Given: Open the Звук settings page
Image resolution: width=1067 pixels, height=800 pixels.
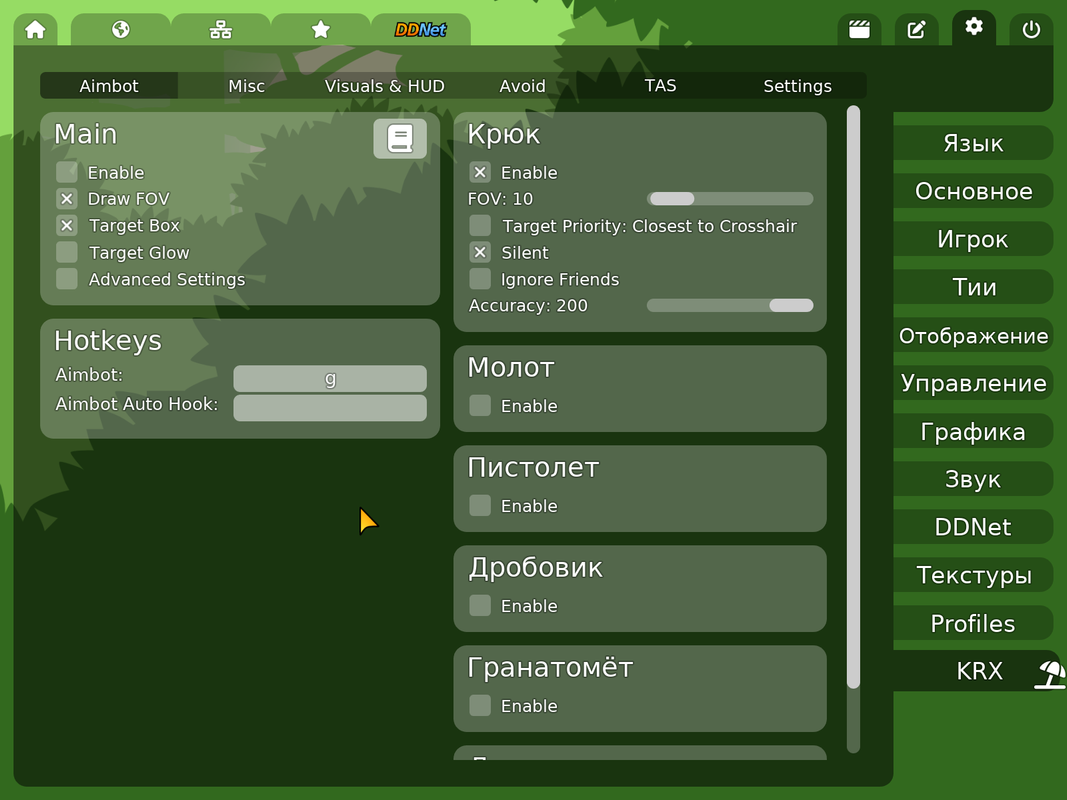Looking at the screenshot, I should pyautogui.click(x=973, y=479).
